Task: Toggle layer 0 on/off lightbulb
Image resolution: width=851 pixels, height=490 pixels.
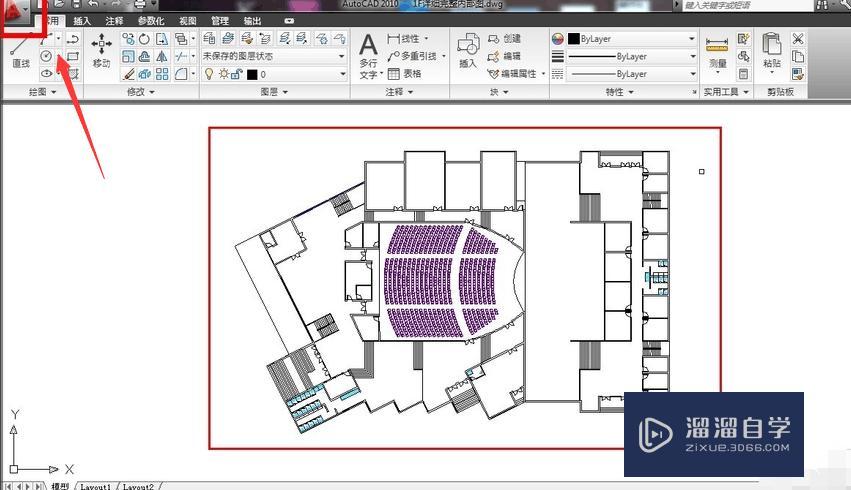Action: (209, 74)
